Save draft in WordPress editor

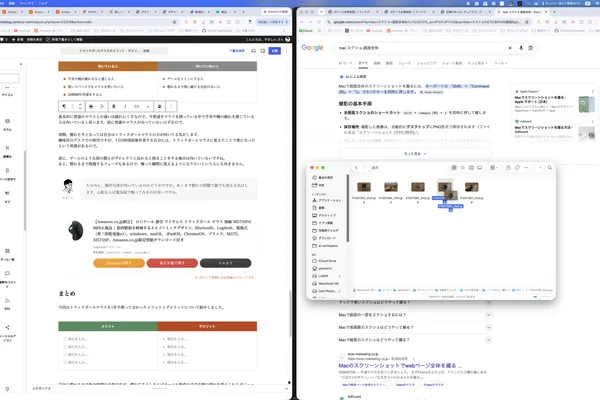coord(237,51)
